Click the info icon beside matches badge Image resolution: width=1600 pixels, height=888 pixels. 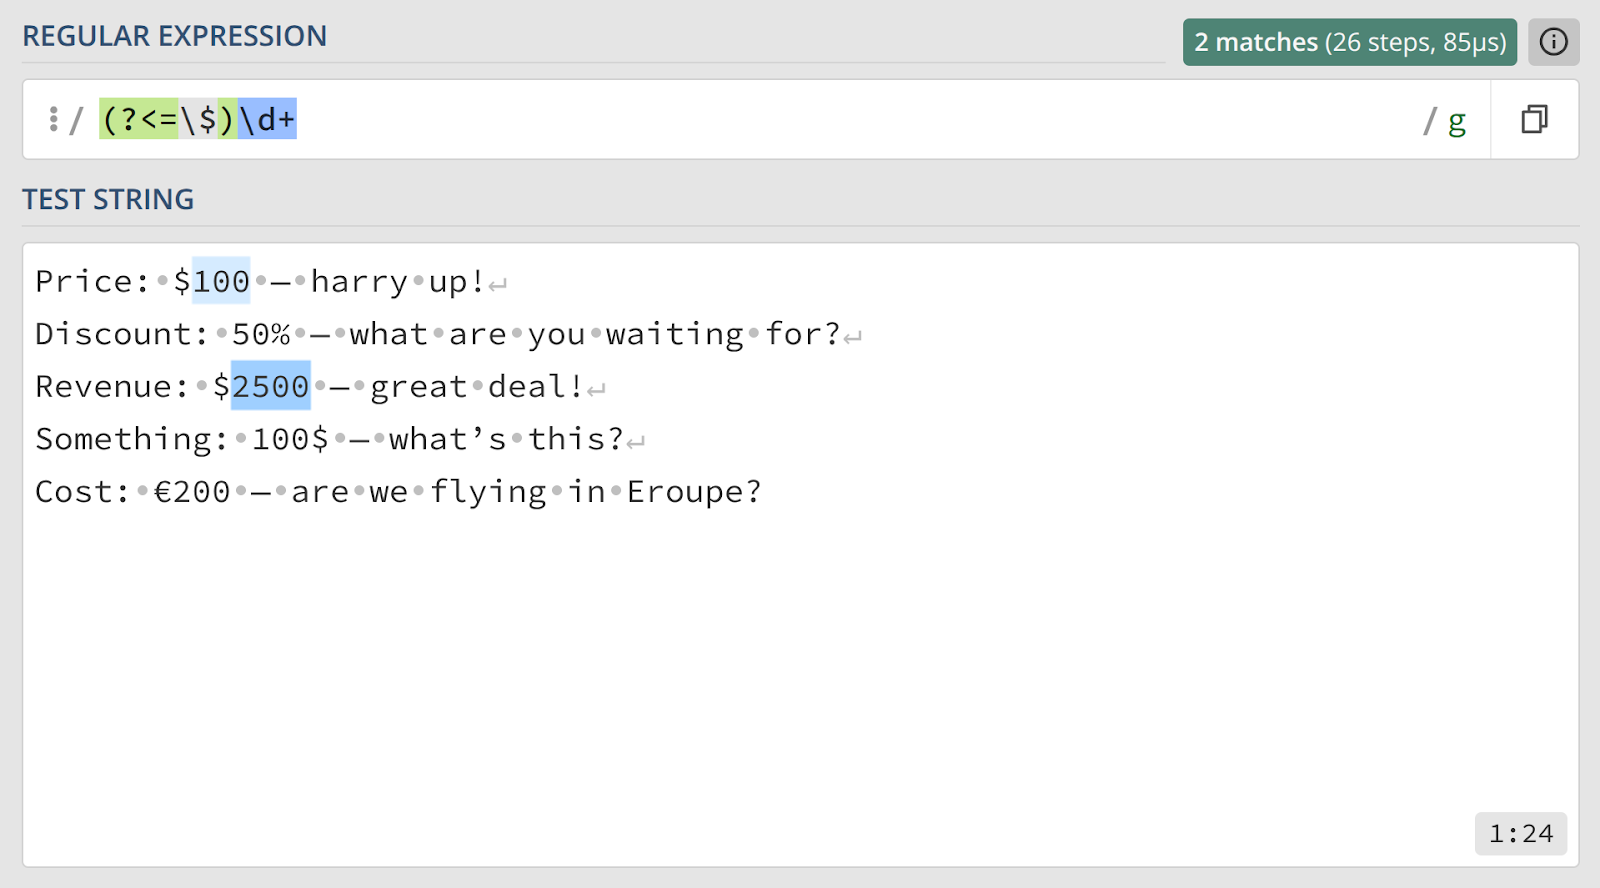point(1553,42)
